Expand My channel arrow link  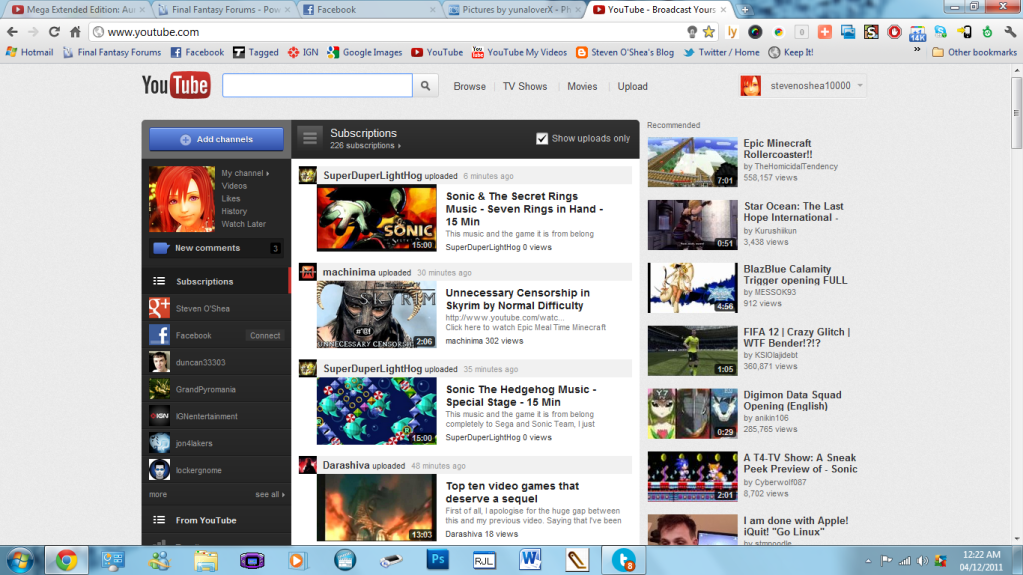pos(245,173)
